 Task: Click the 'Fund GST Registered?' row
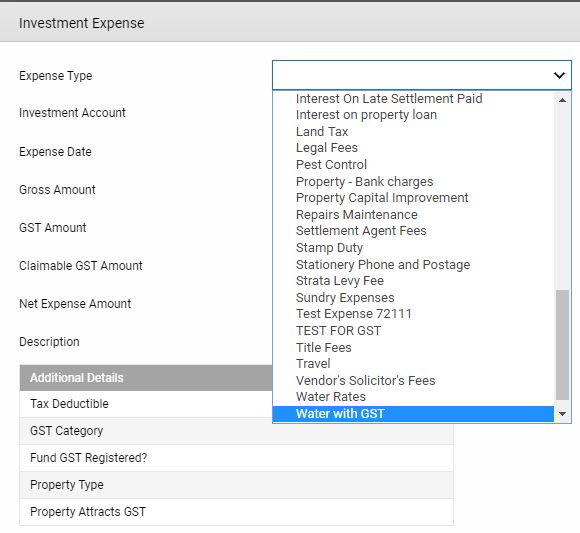236,458
